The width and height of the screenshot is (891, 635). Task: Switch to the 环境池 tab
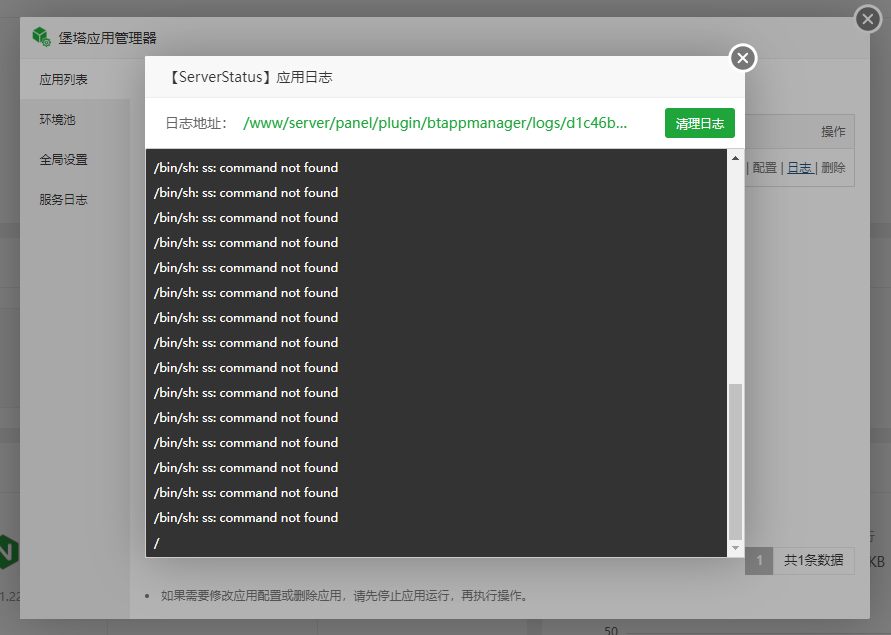point(75,119)
